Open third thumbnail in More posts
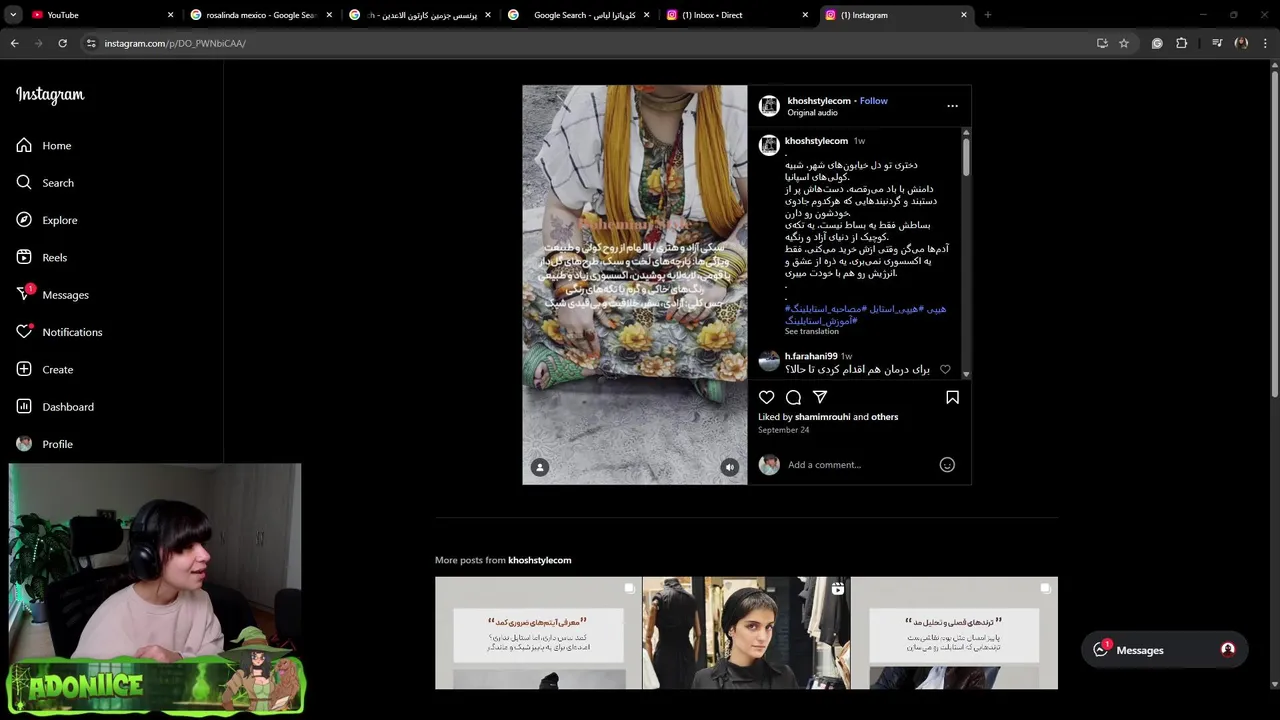 pyautogui.click(x=954, y=633)
